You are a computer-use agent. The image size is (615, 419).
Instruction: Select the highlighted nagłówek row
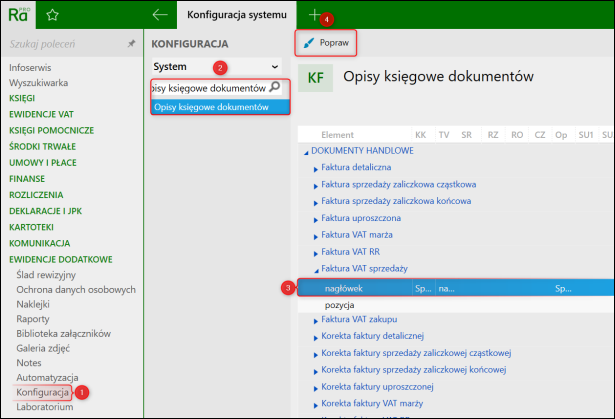coord(456,288)
